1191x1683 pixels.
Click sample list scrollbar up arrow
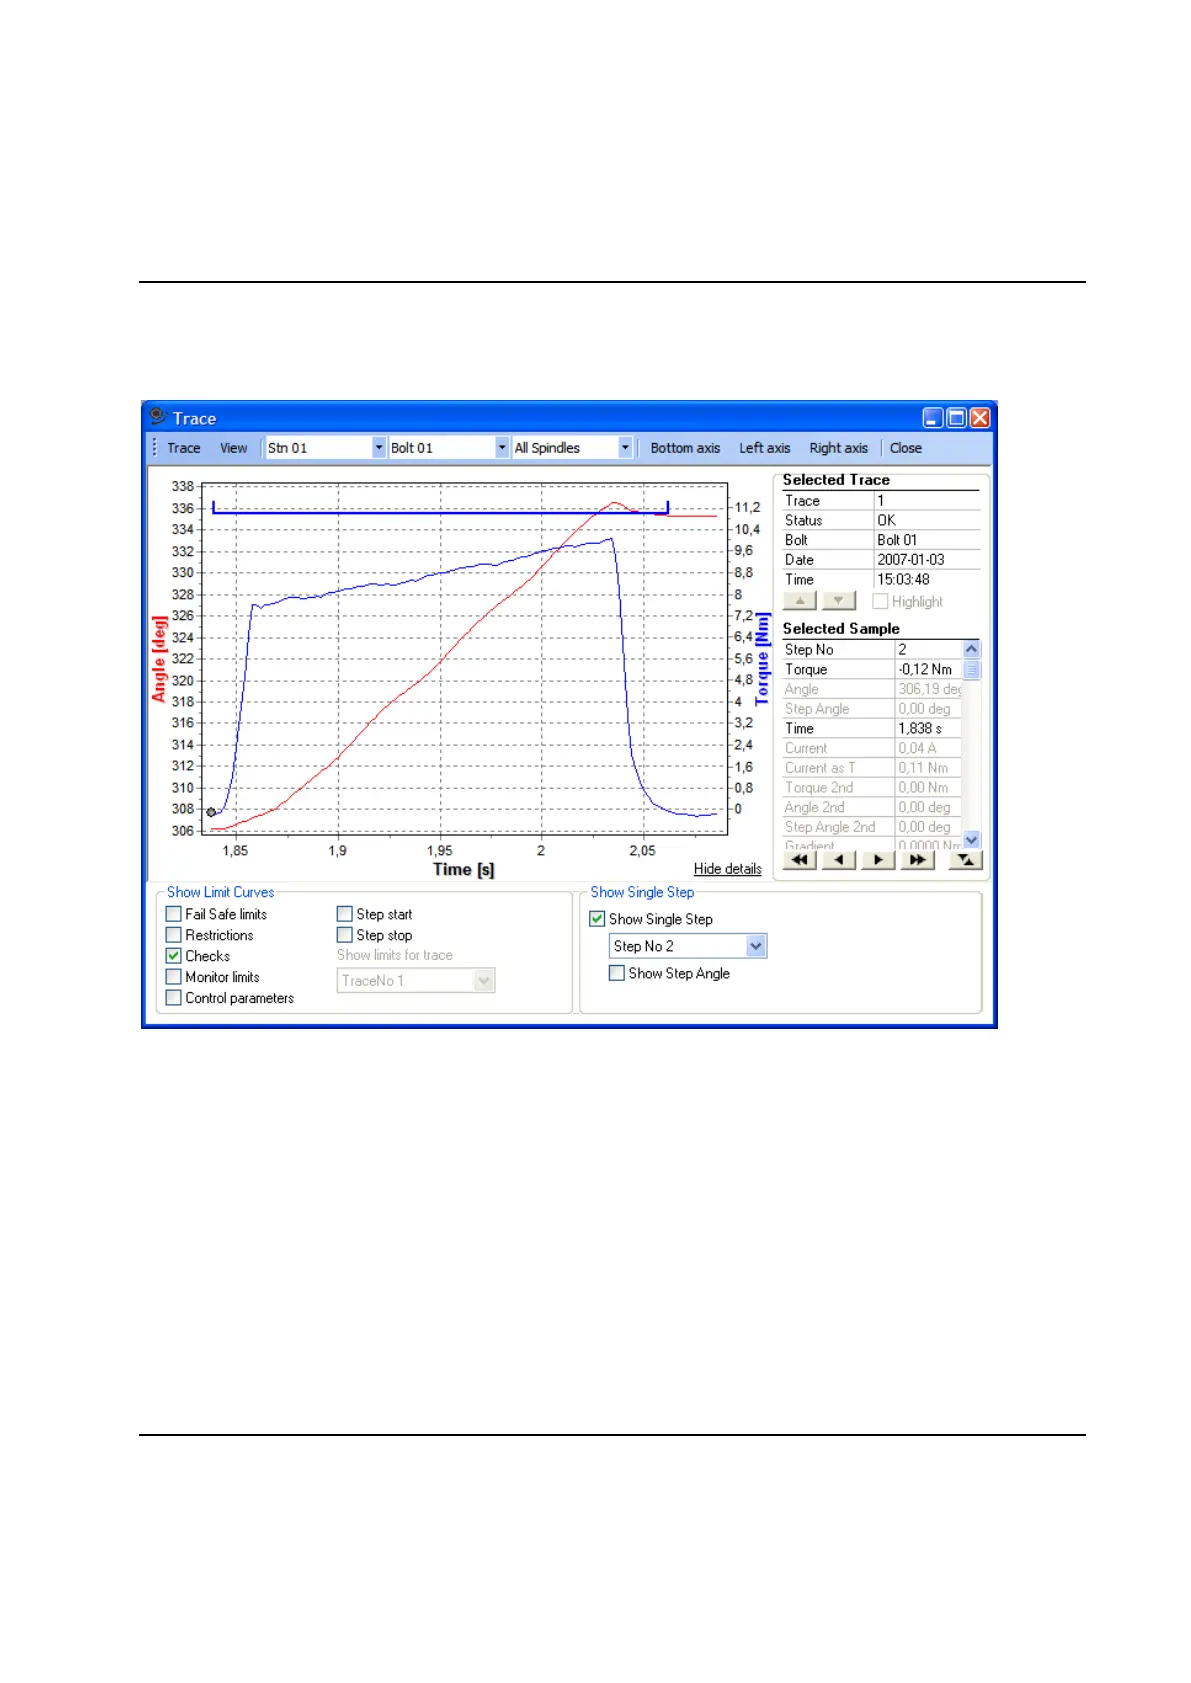click(x=972, y=649)
